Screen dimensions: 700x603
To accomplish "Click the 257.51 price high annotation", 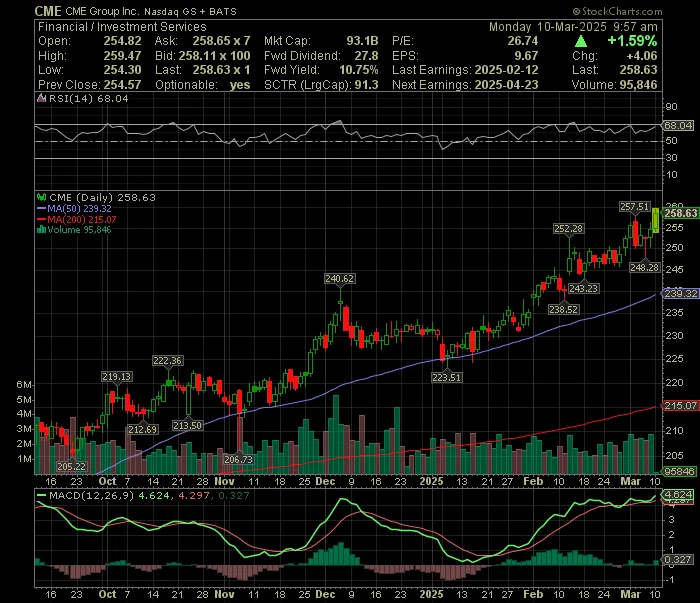I will 634,207.
